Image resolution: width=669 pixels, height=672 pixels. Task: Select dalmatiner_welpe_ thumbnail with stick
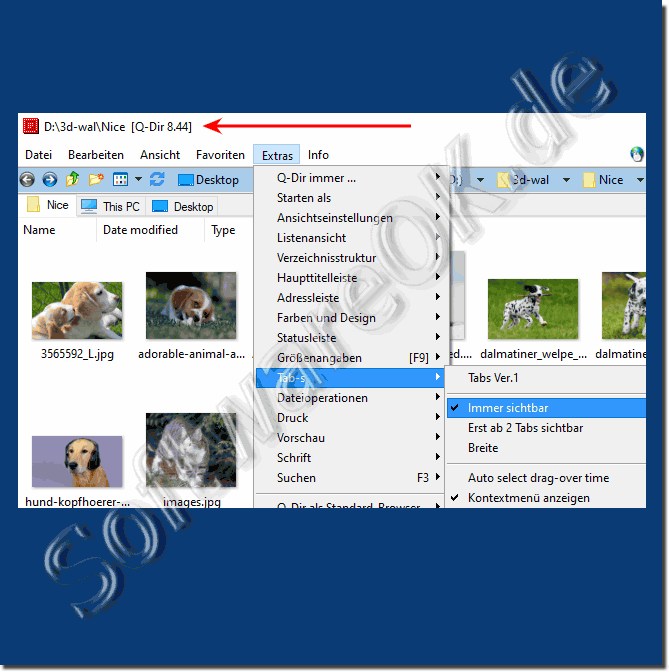pos(533,309)
